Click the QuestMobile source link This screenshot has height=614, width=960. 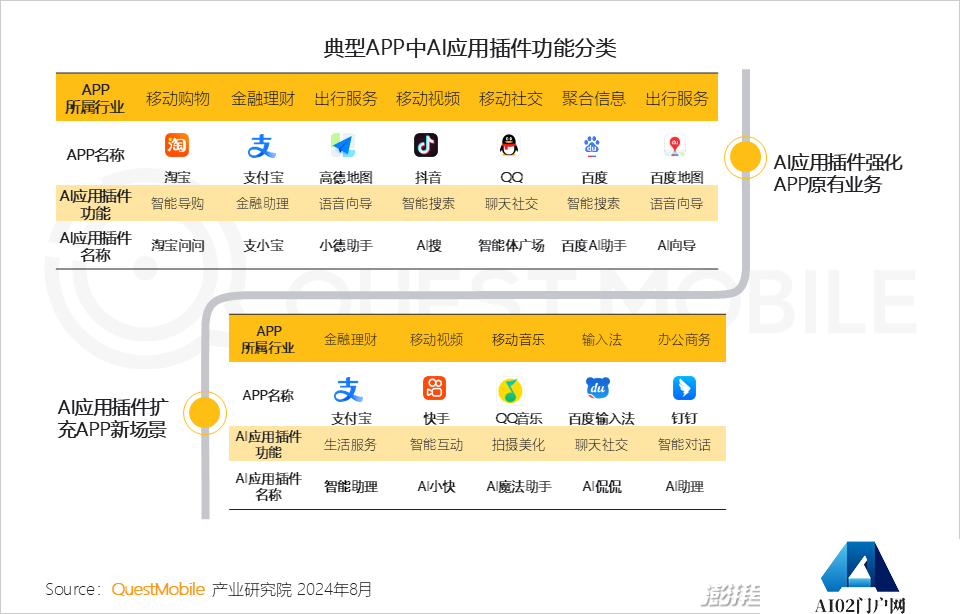click(x=158, y=590)
